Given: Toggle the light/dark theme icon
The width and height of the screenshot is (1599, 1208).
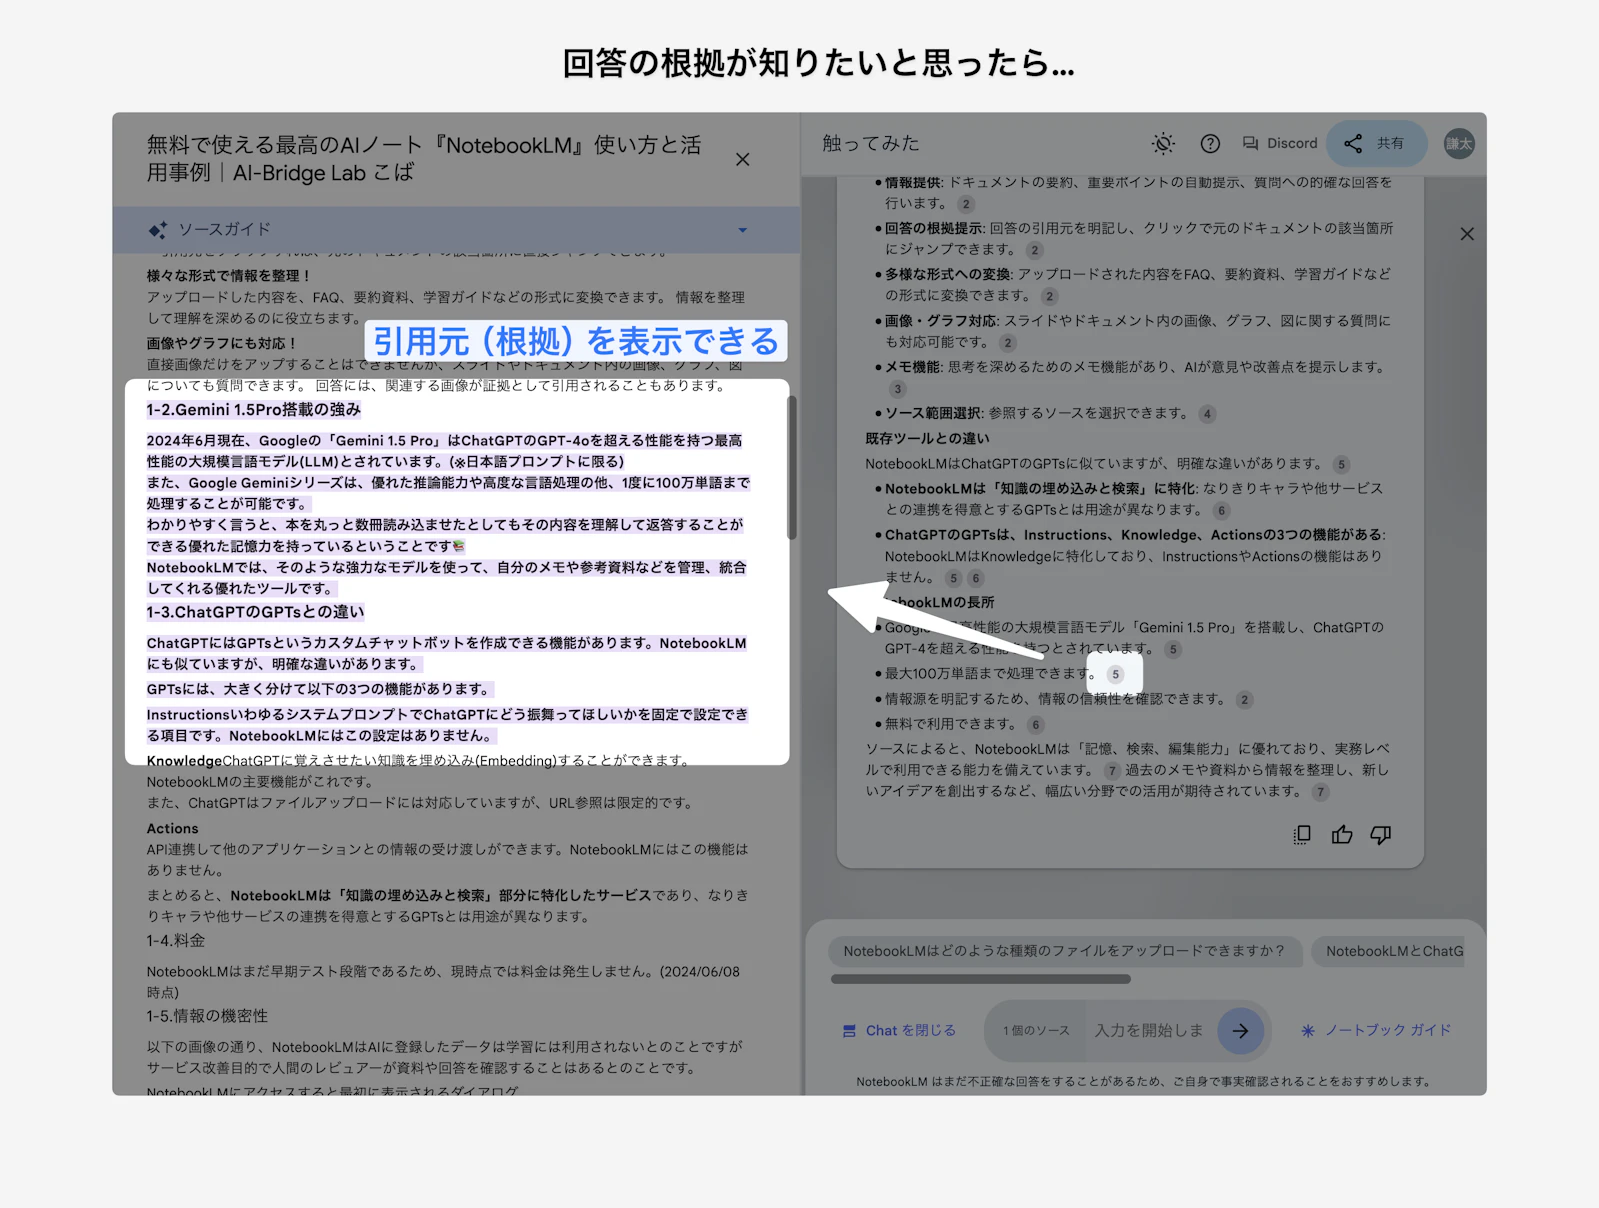Looking at the screenshot, I should 1163,144.
